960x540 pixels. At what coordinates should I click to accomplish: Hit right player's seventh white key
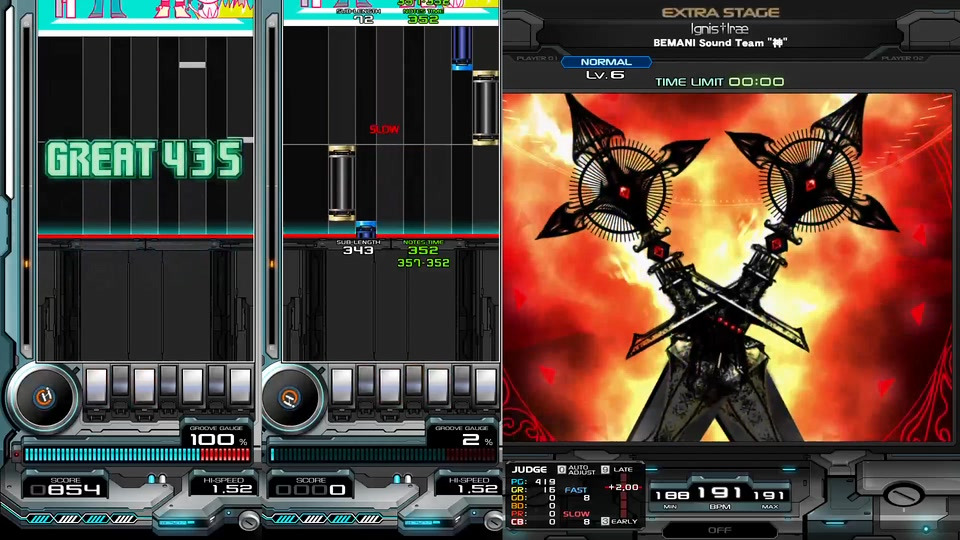point(486,388)
